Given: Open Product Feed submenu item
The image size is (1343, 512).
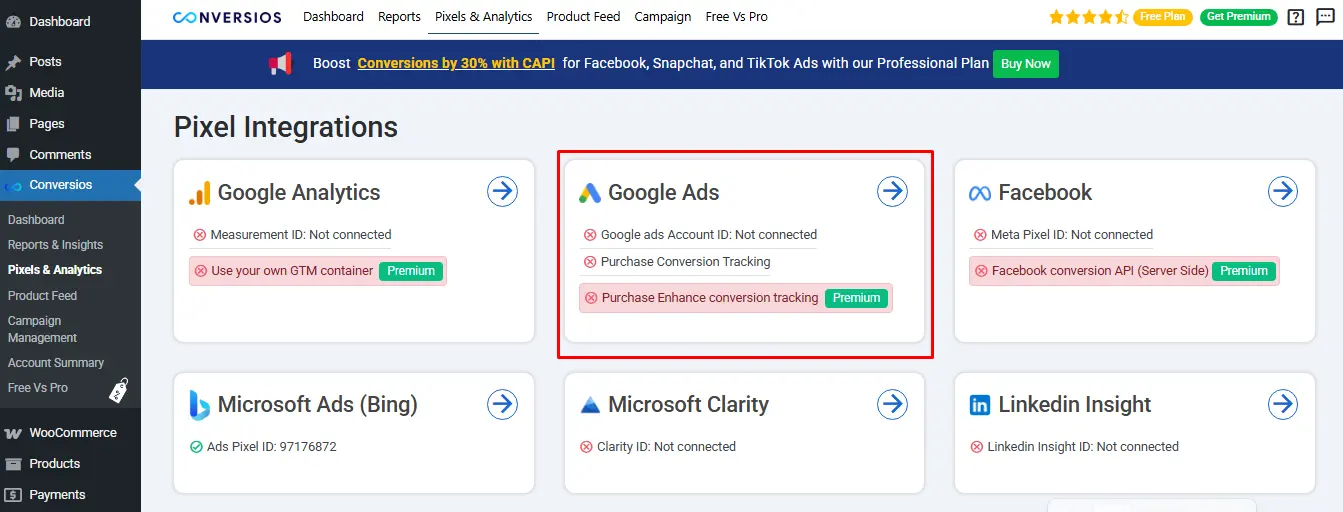Looking at the screenshot, I should point(42,296).
